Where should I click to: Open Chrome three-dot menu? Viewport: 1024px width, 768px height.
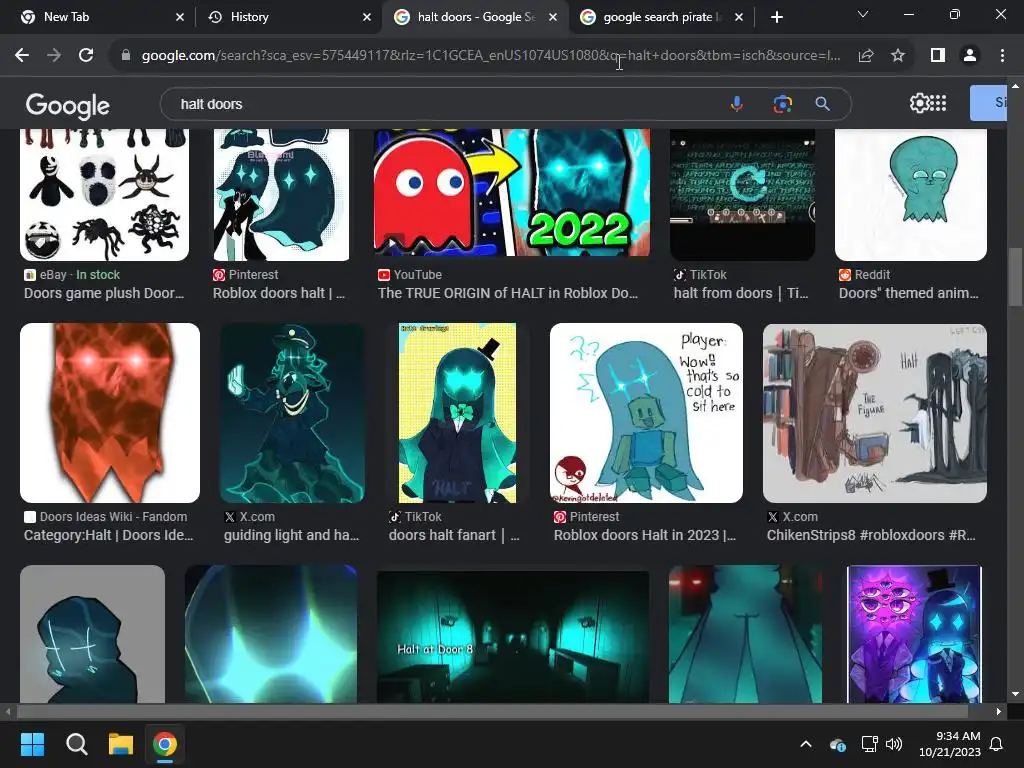pyautogui.click(x=1002, y=56)
